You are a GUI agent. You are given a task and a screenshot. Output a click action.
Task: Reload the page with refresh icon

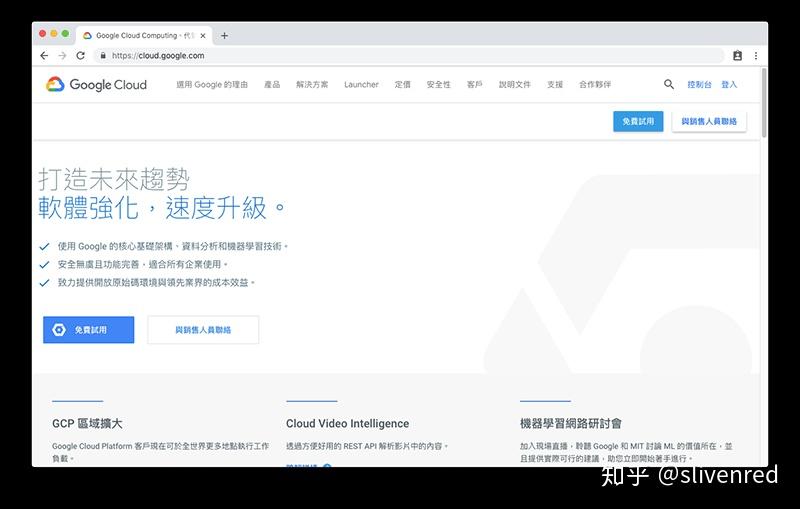click(x=81, y=56)
